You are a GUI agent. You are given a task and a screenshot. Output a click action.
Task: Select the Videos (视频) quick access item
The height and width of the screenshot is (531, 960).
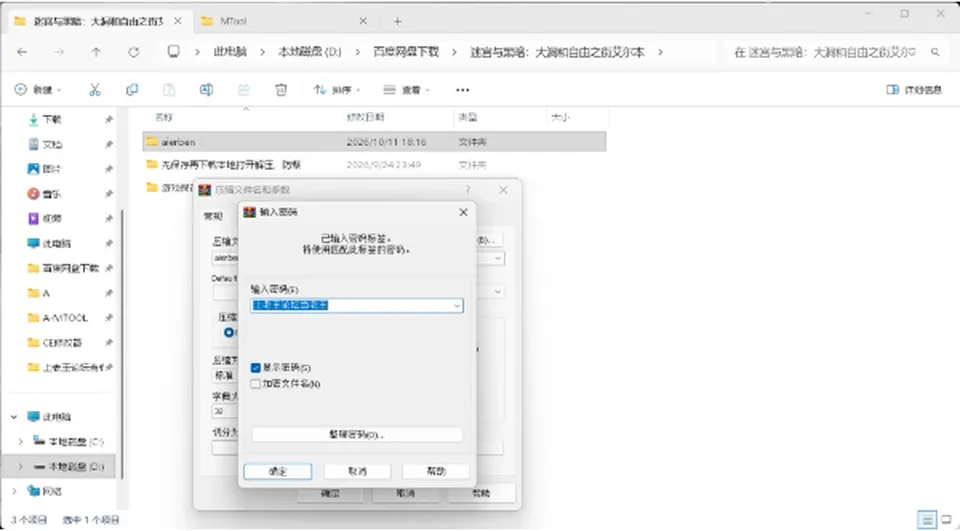45,218
